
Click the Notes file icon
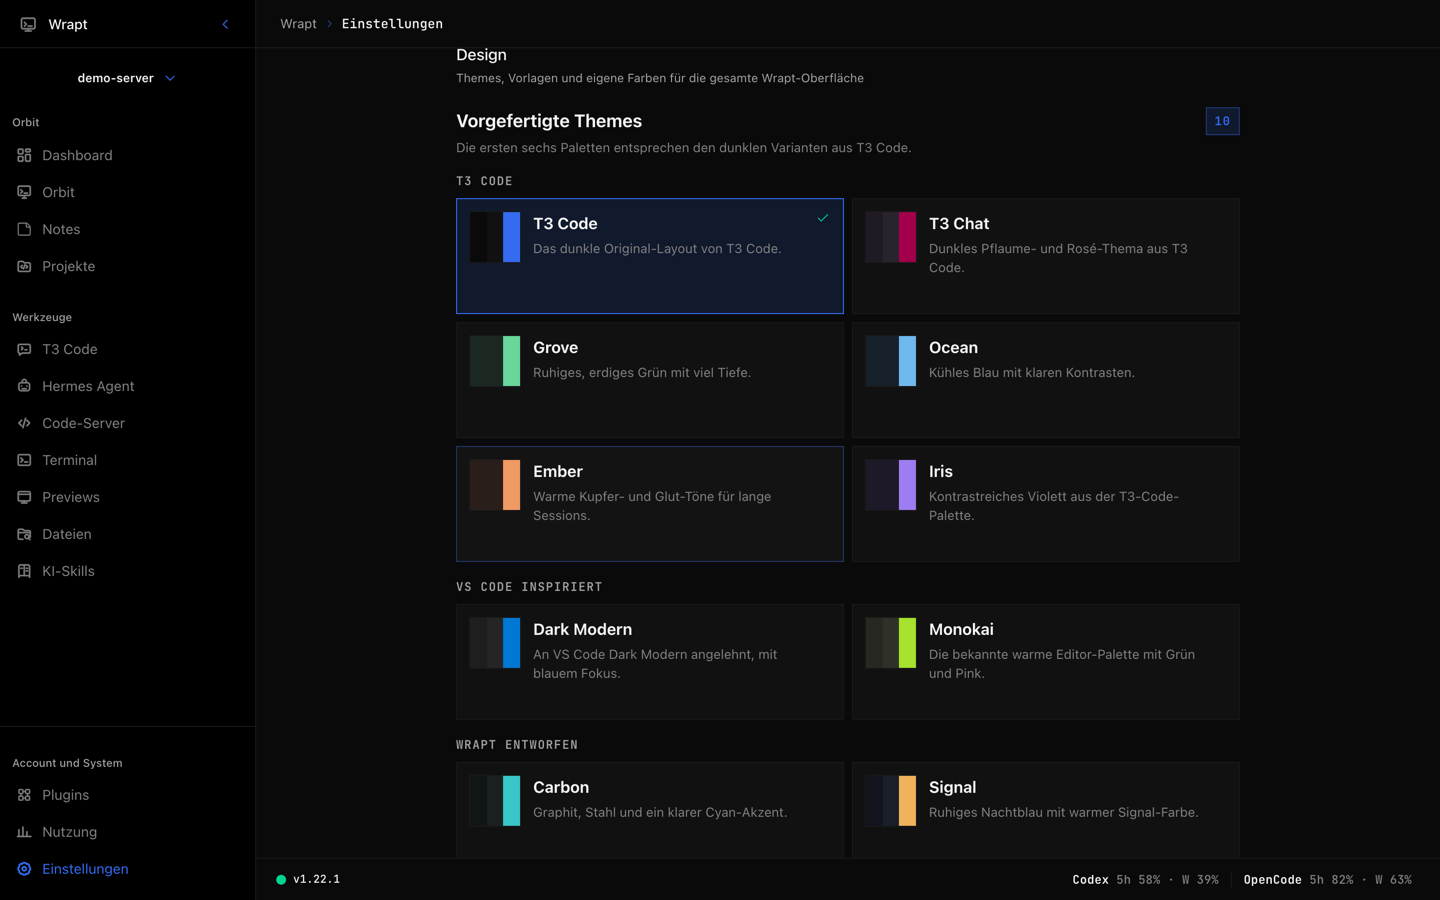[x=24, y=229]
